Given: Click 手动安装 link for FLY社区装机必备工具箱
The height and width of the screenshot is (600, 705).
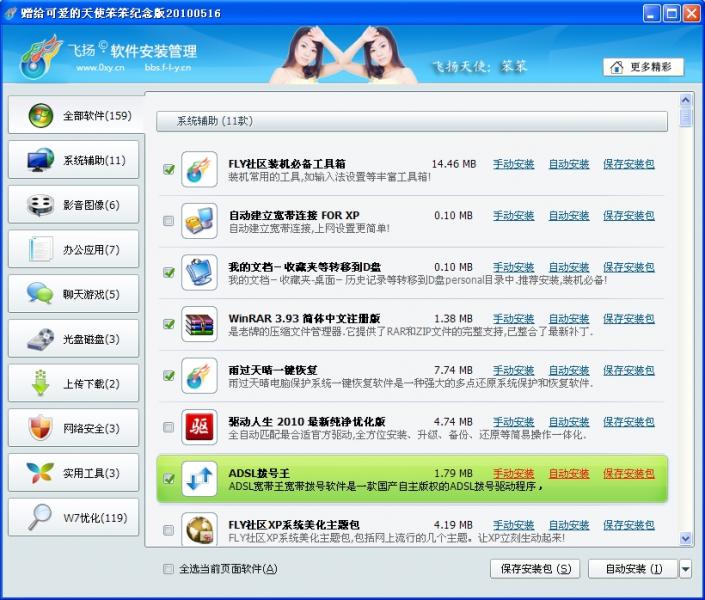Looking at the screenshot, I should [513, 164].
